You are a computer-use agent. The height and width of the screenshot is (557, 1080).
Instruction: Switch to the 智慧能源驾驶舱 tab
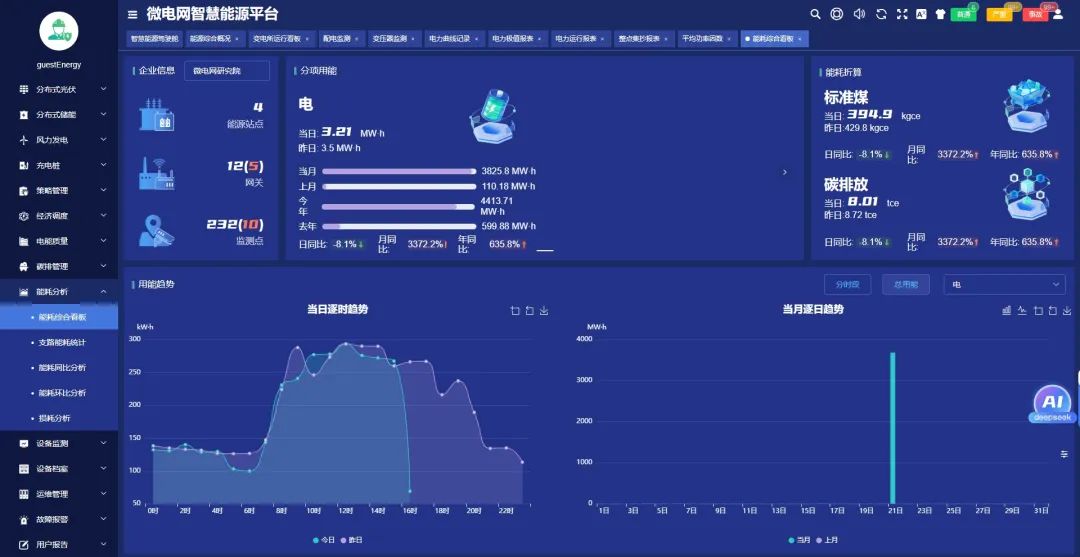154,39
